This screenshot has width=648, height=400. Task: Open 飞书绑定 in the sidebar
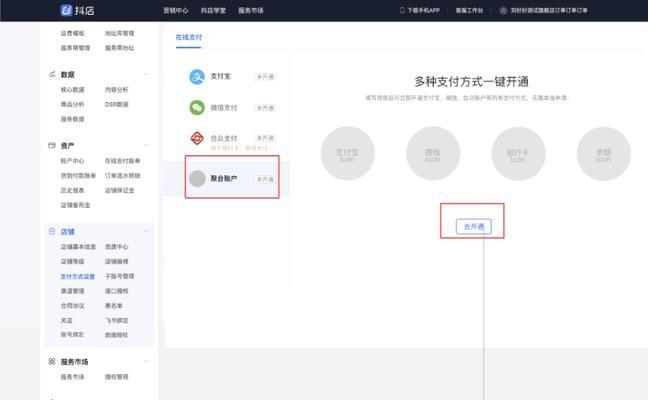117,320
